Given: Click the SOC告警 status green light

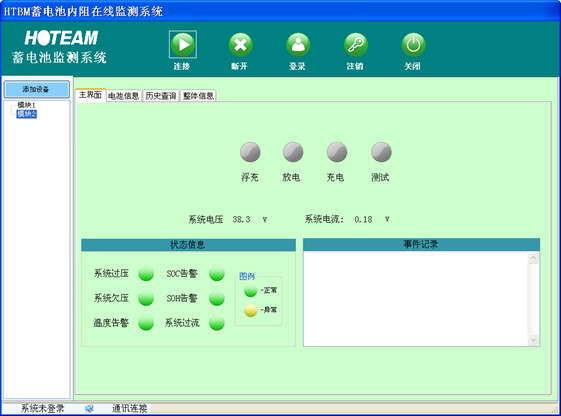Looking at the screenshot, I should coord(217,274).
